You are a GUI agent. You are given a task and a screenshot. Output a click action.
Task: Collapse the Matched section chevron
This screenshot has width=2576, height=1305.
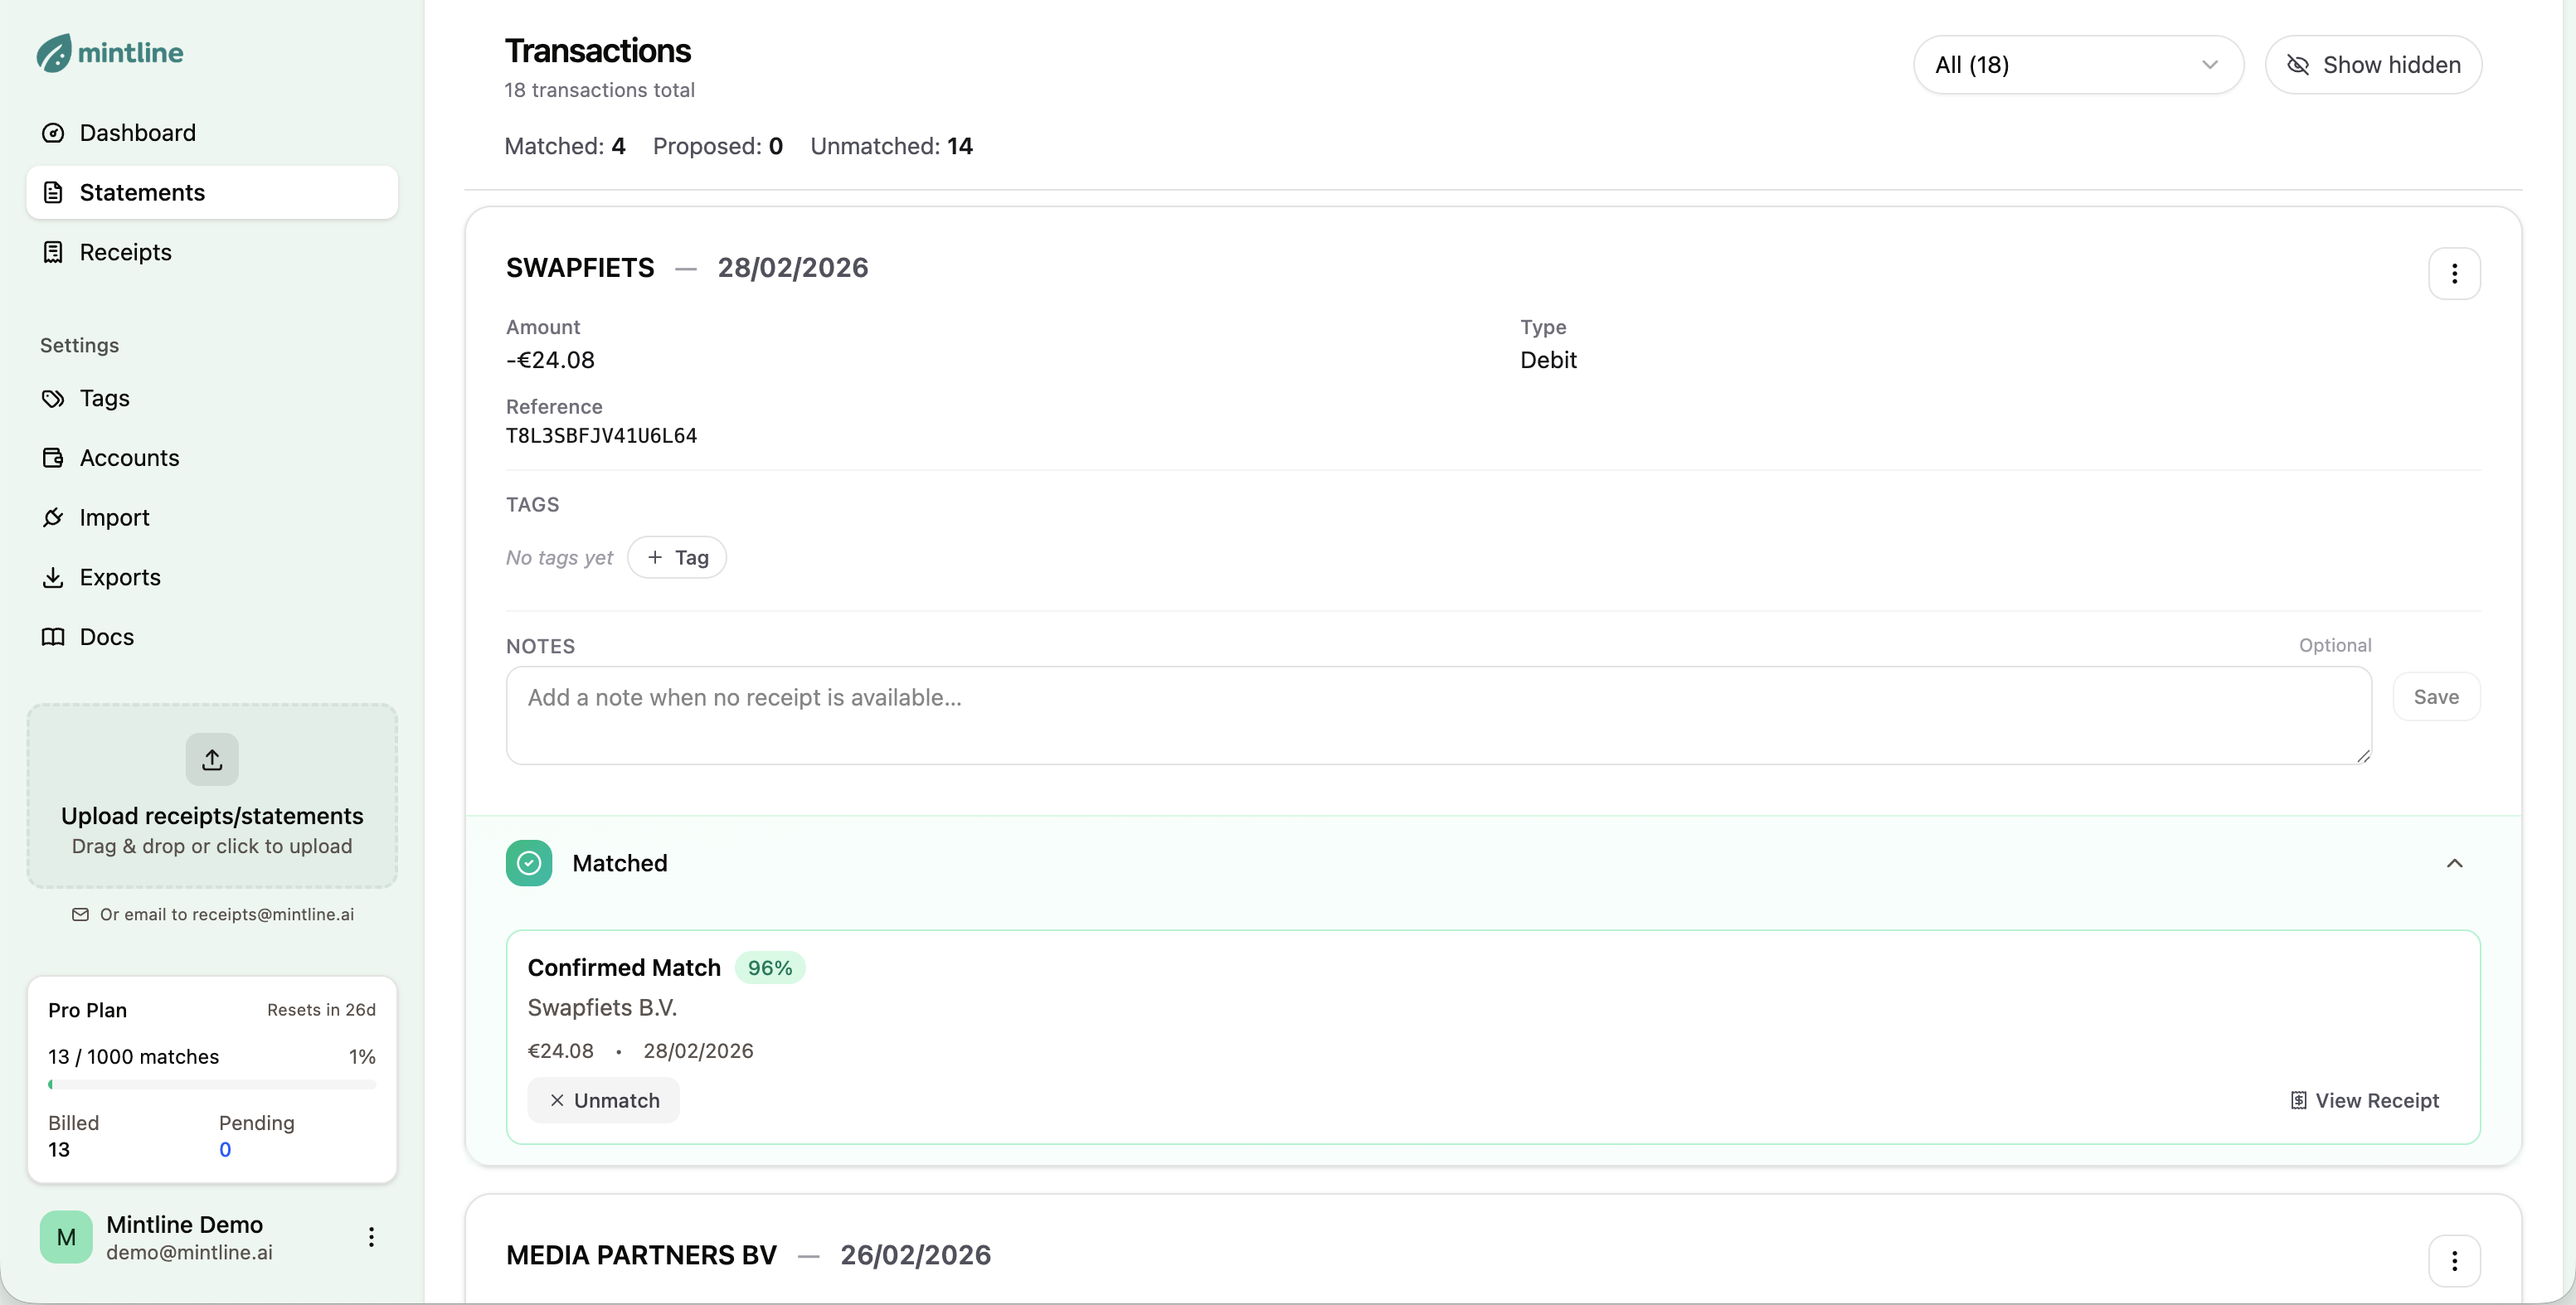pos(2453,863)
